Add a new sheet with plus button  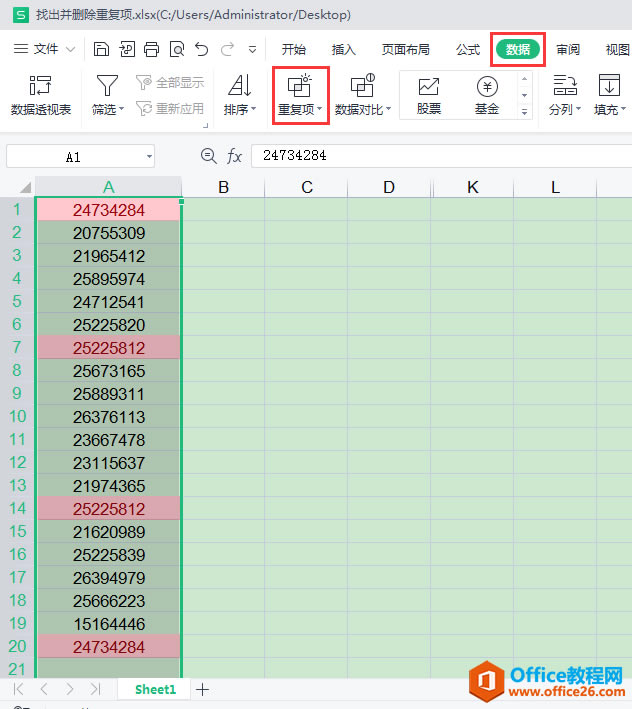tap(203, 689)
